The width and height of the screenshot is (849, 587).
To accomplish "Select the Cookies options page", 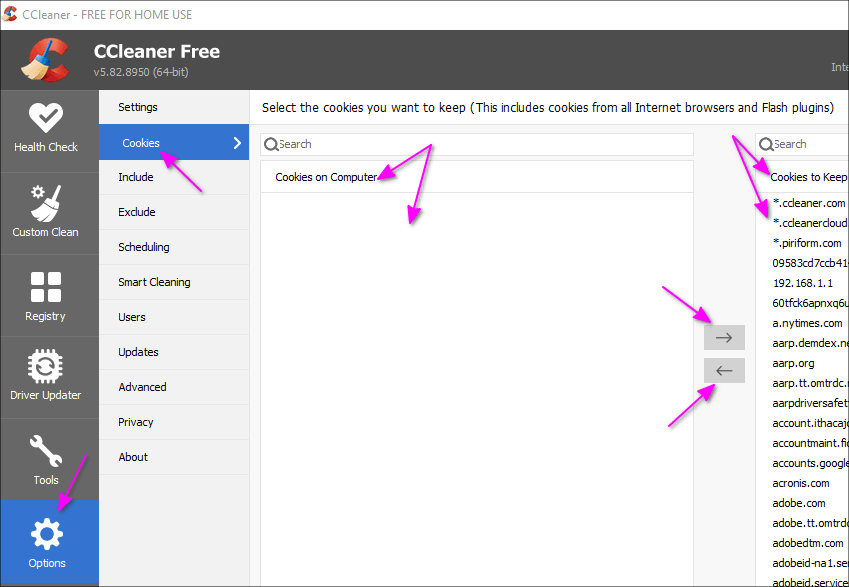I will [174, 142].
